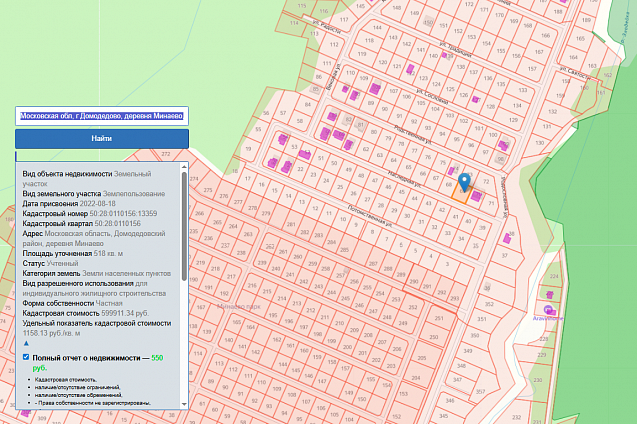The height and width of the screenshot is (424, 637).
Task: Select plot number 272 on the map
Action: (166, 154)
